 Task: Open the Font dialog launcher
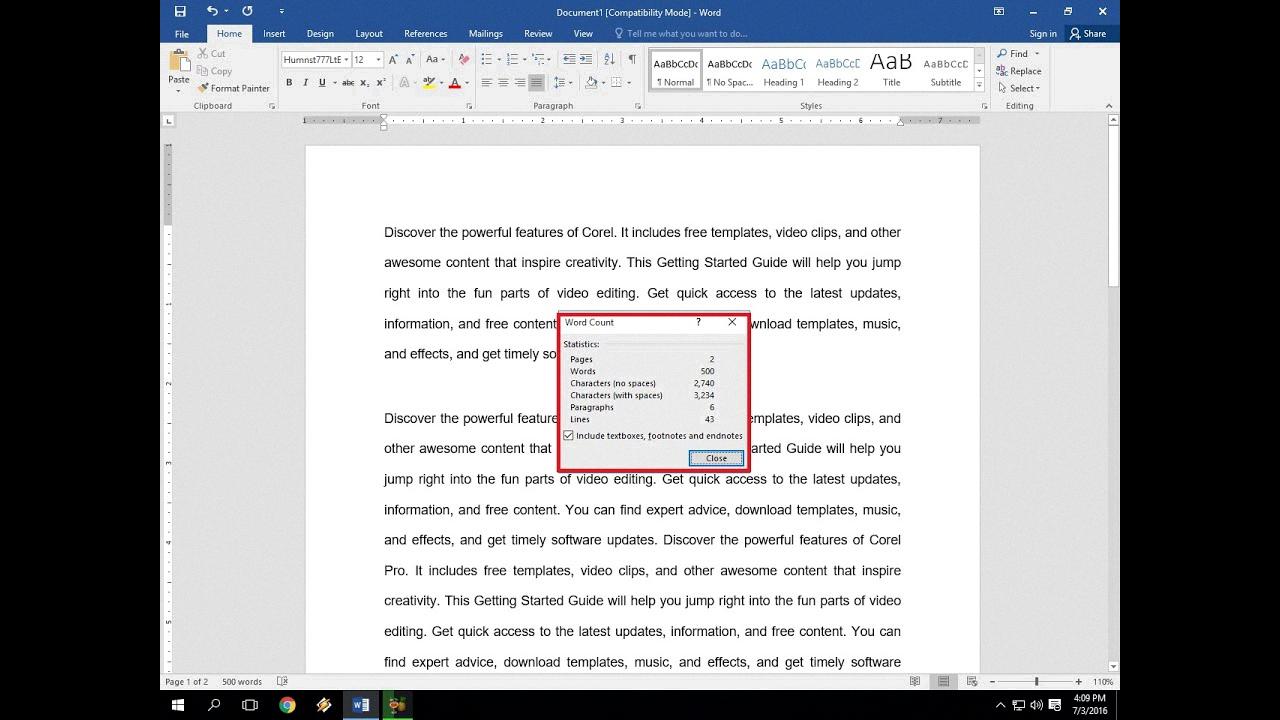coord(468,106)
